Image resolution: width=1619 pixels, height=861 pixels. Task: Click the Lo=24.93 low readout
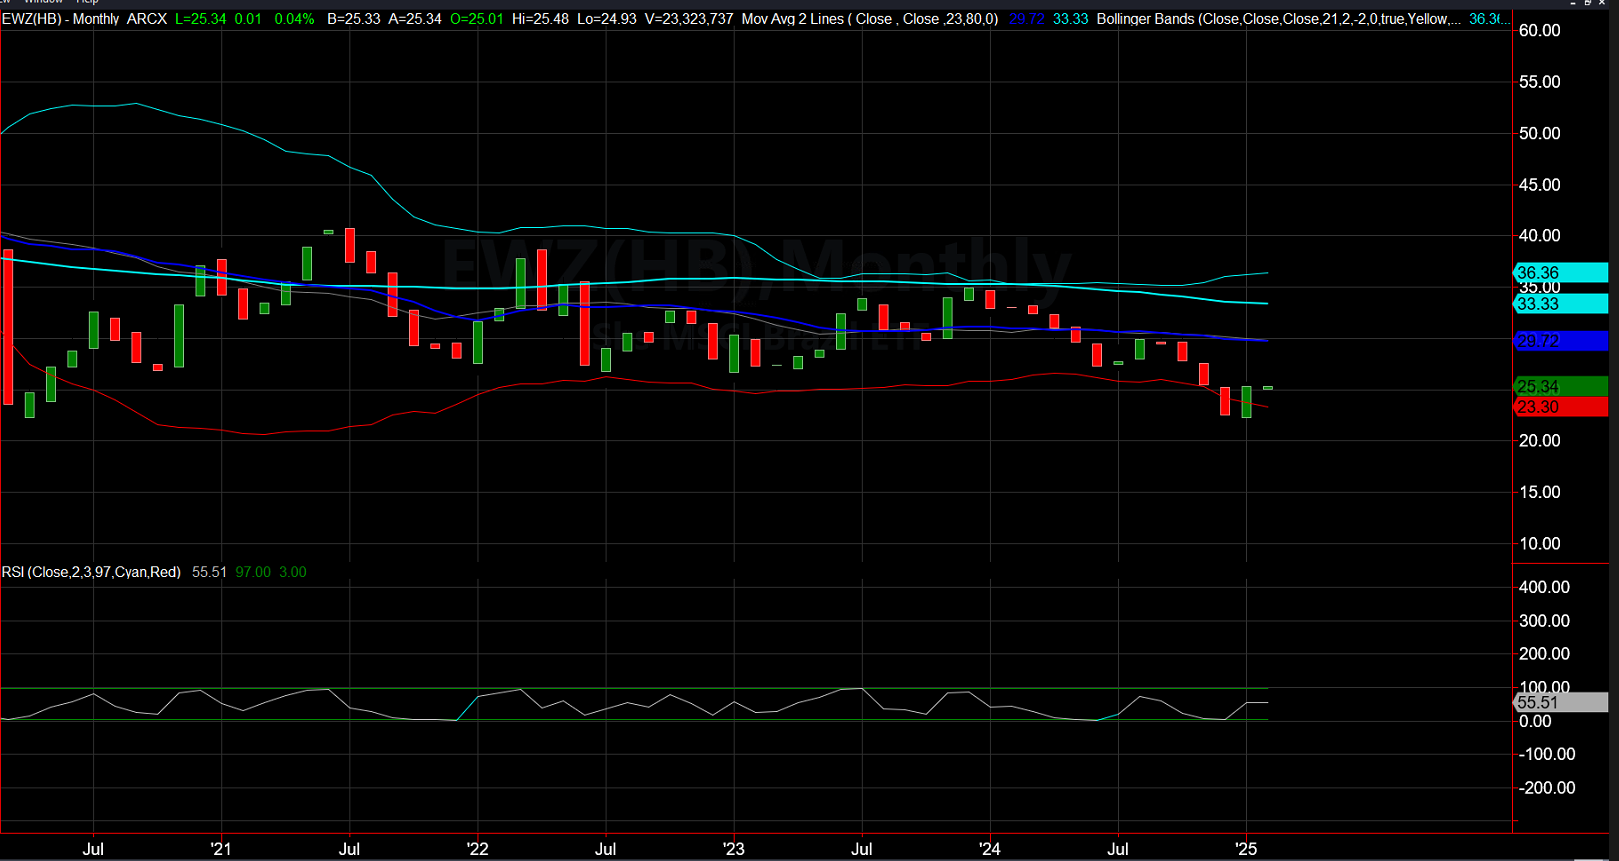607,19
